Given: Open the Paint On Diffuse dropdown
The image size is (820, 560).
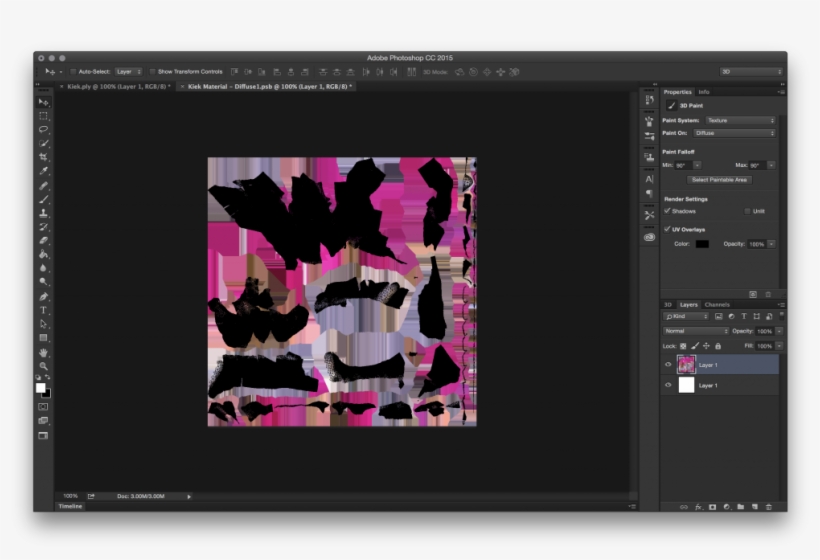Looking at the screenshot, I should (x=734, y=133).
